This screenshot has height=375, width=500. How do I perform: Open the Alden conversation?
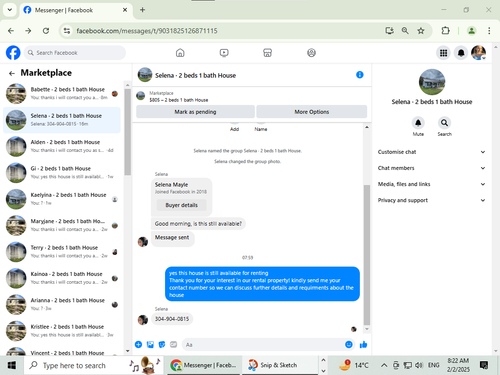tap(62, 146)
